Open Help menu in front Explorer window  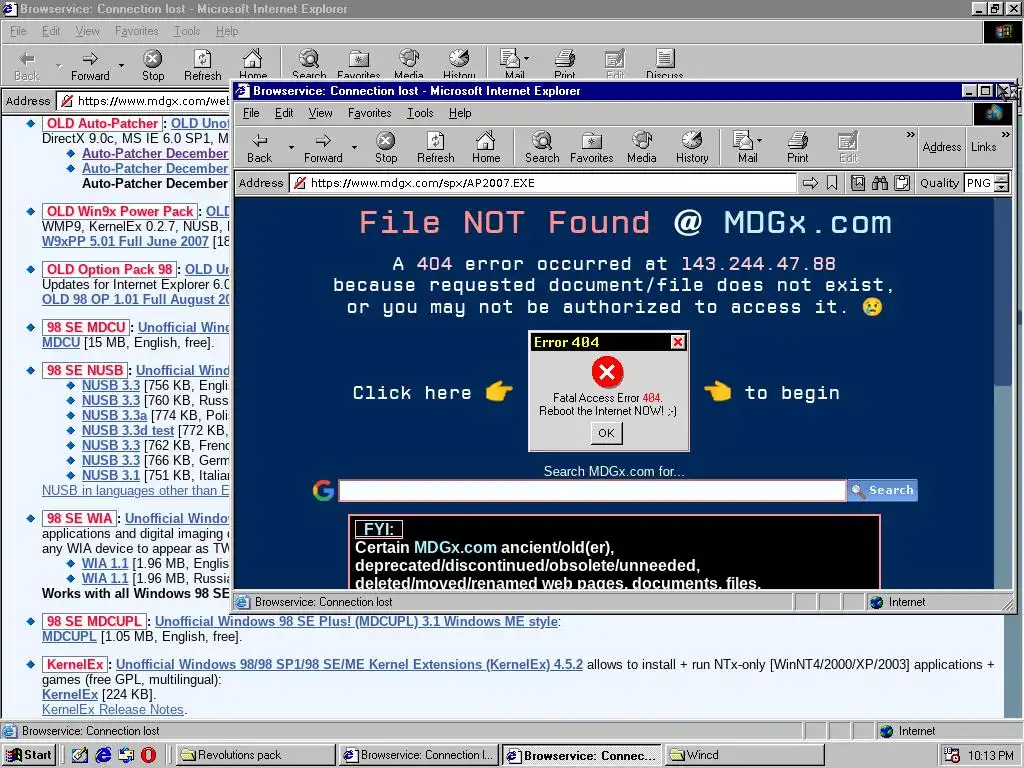460,113
